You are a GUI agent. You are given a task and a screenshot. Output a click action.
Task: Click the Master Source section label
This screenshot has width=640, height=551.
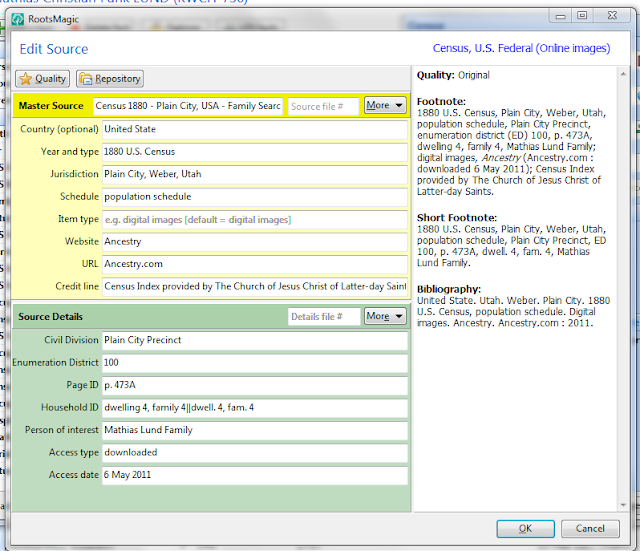[x=51, y=106]
